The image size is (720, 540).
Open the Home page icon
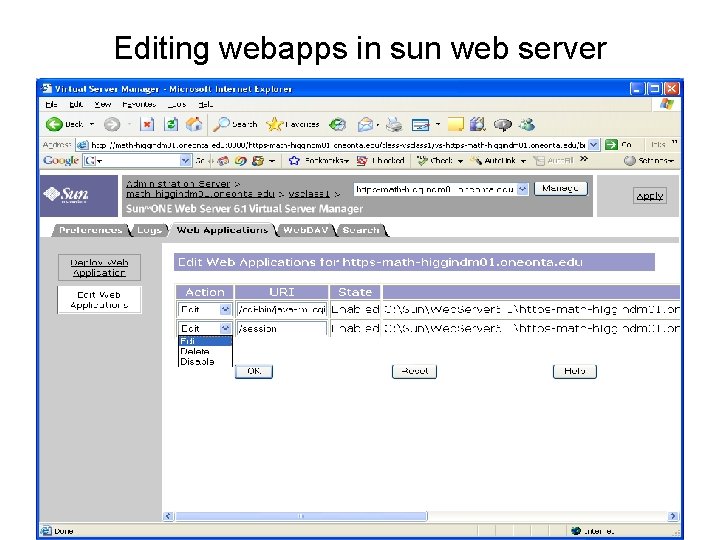pos(194,124)
